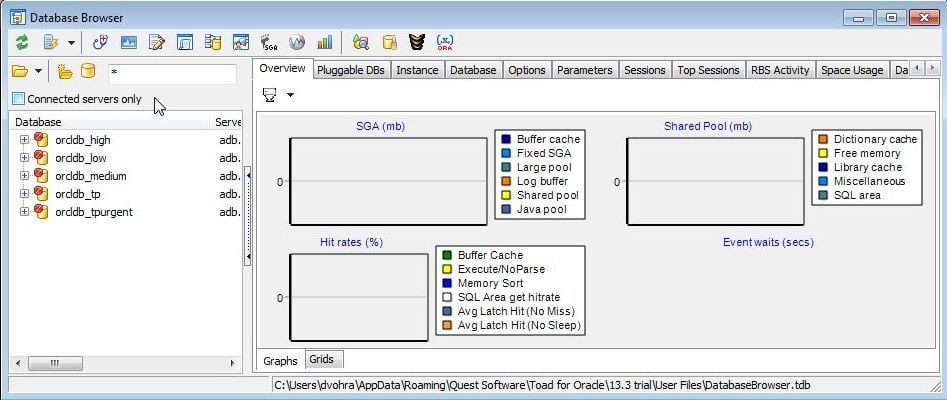Select the orcldb_high database name

tap(83, 140)
